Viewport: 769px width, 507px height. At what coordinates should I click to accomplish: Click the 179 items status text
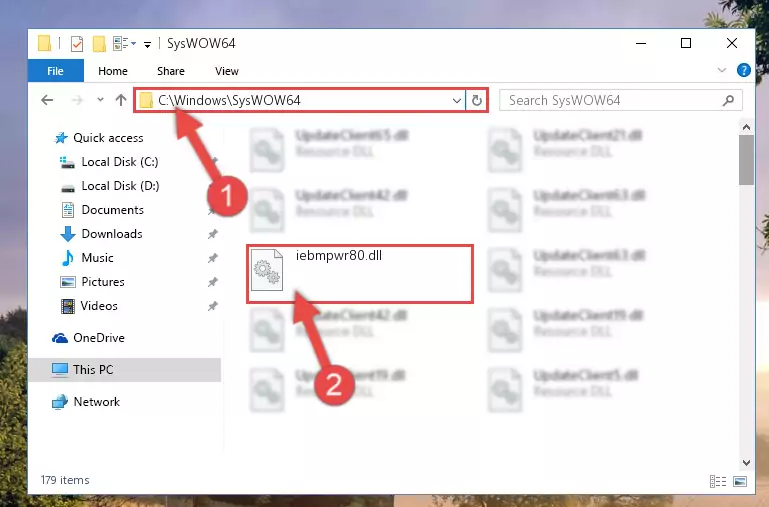(65, 480)
